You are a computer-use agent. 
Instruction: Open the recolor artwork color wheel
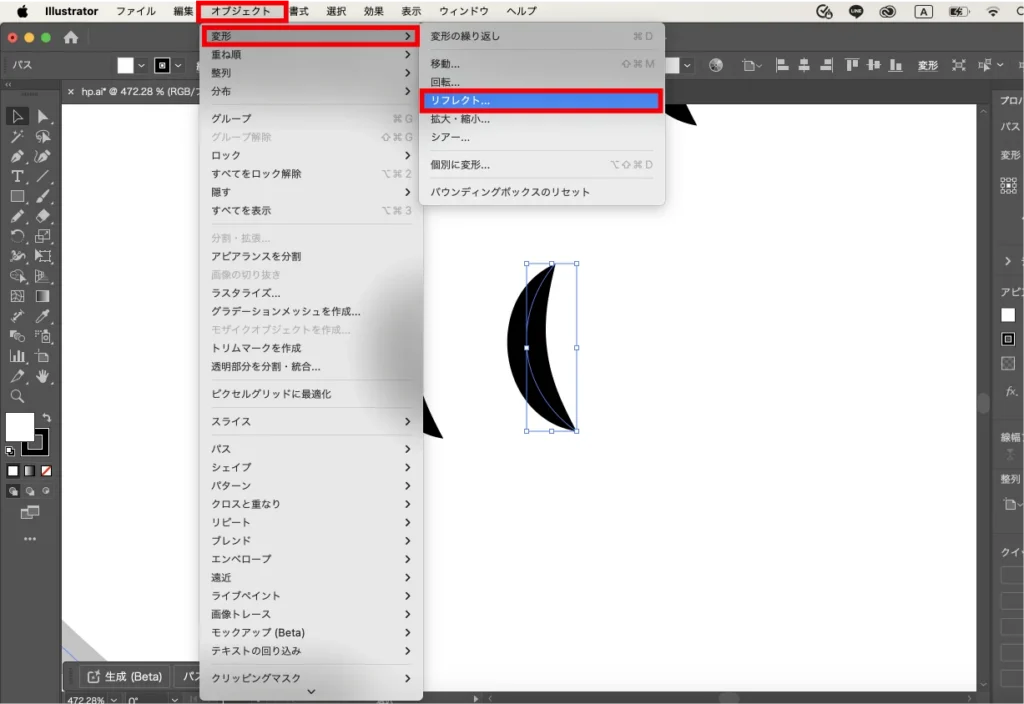[x=716, y=65]
